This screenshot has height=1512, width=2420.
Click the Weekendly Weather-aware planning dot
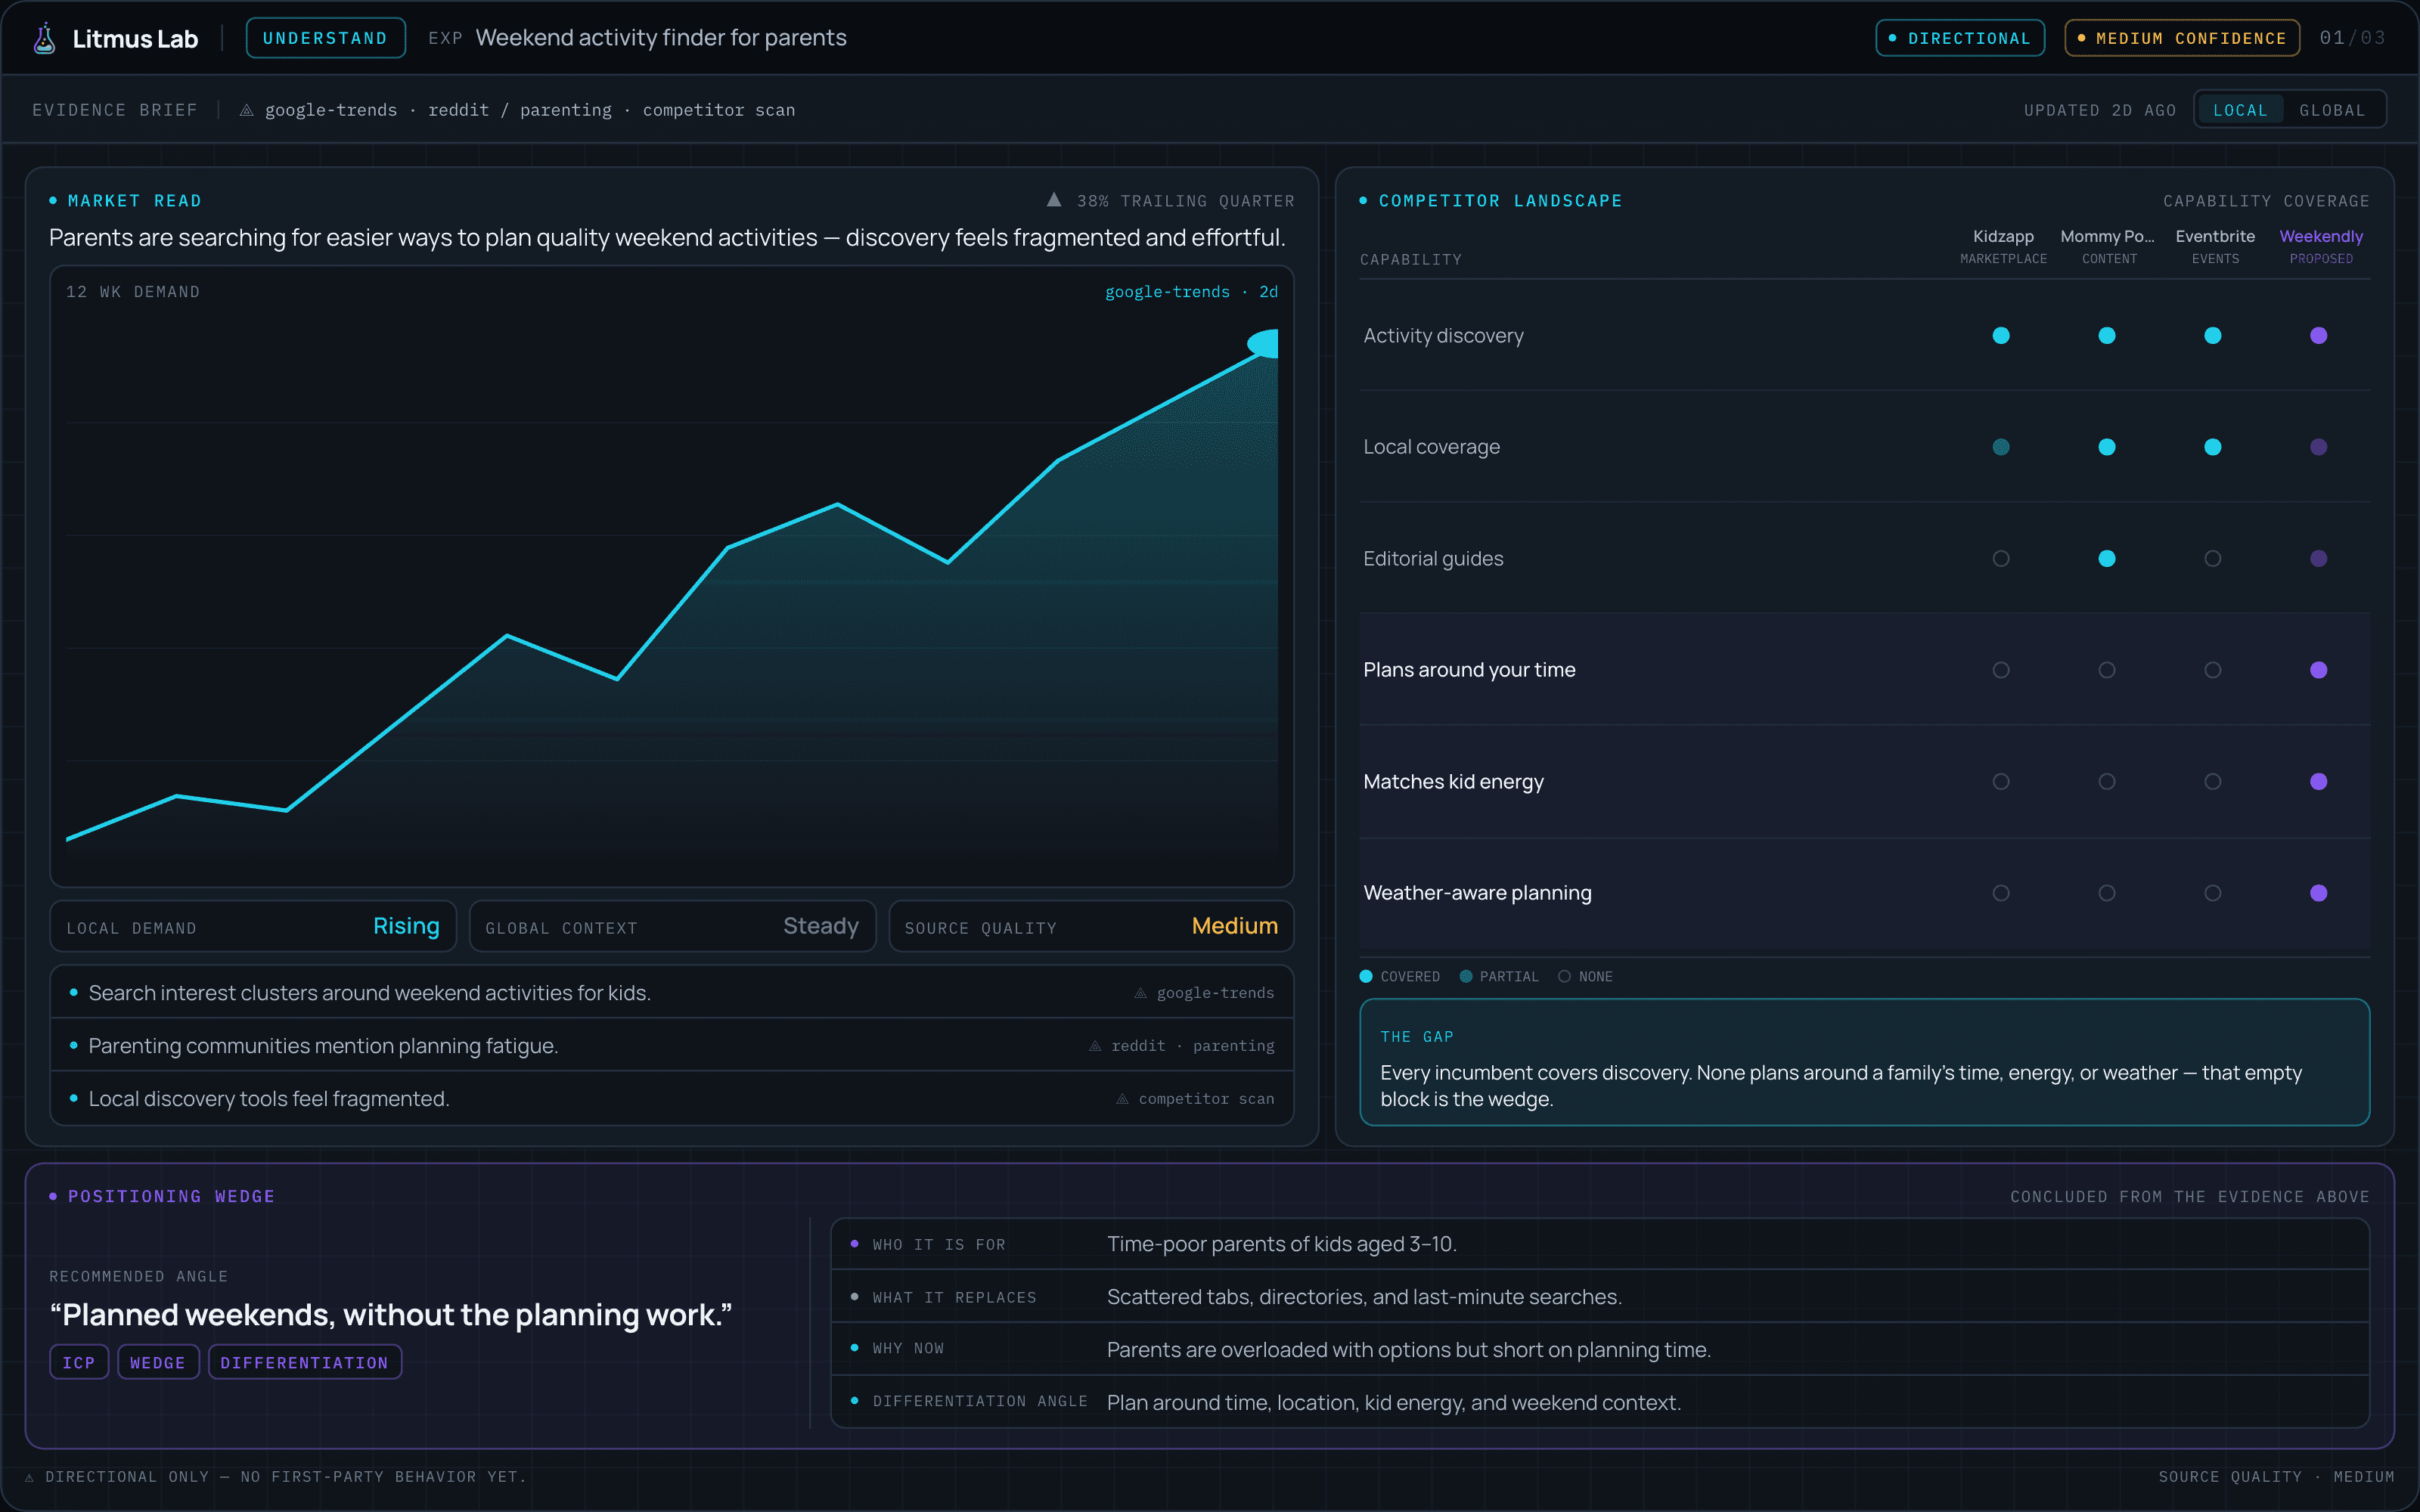(2319, 893)
